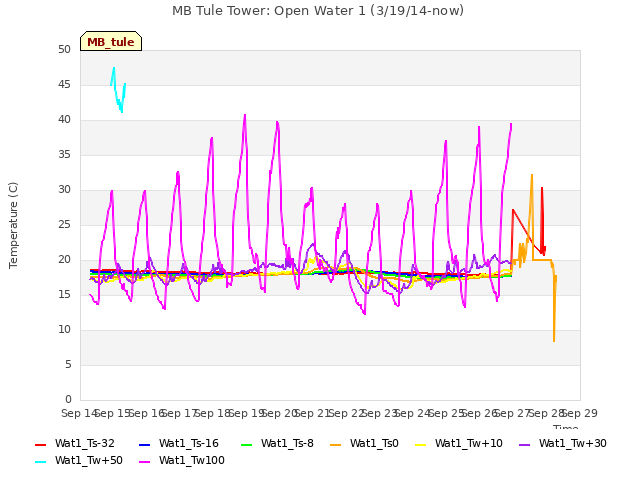Screen dimensions: 640x480
Task: Click the y-axis value 20
Action: tap(64, 260)
